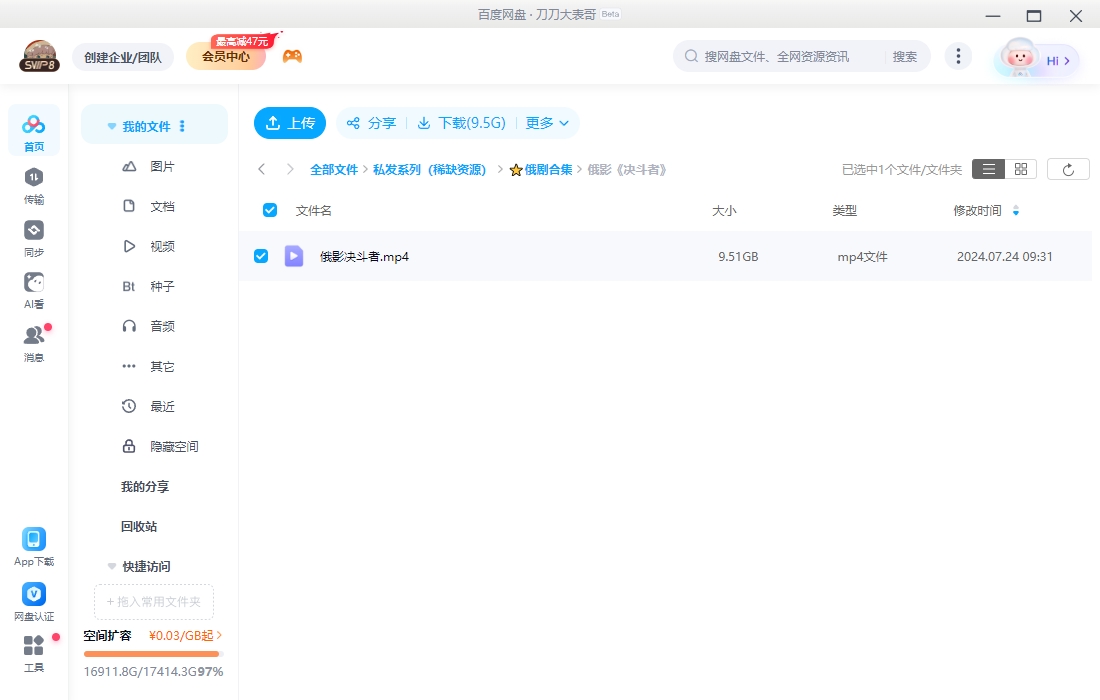Collapse the 我的文件 tree section

tap(111, 124)
